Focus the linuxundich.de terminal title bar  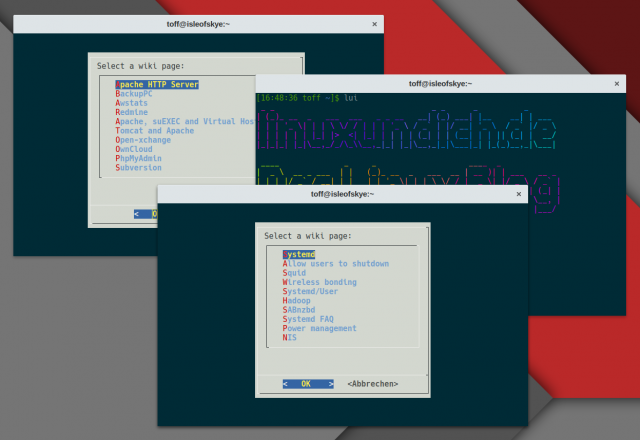point(440,84)
